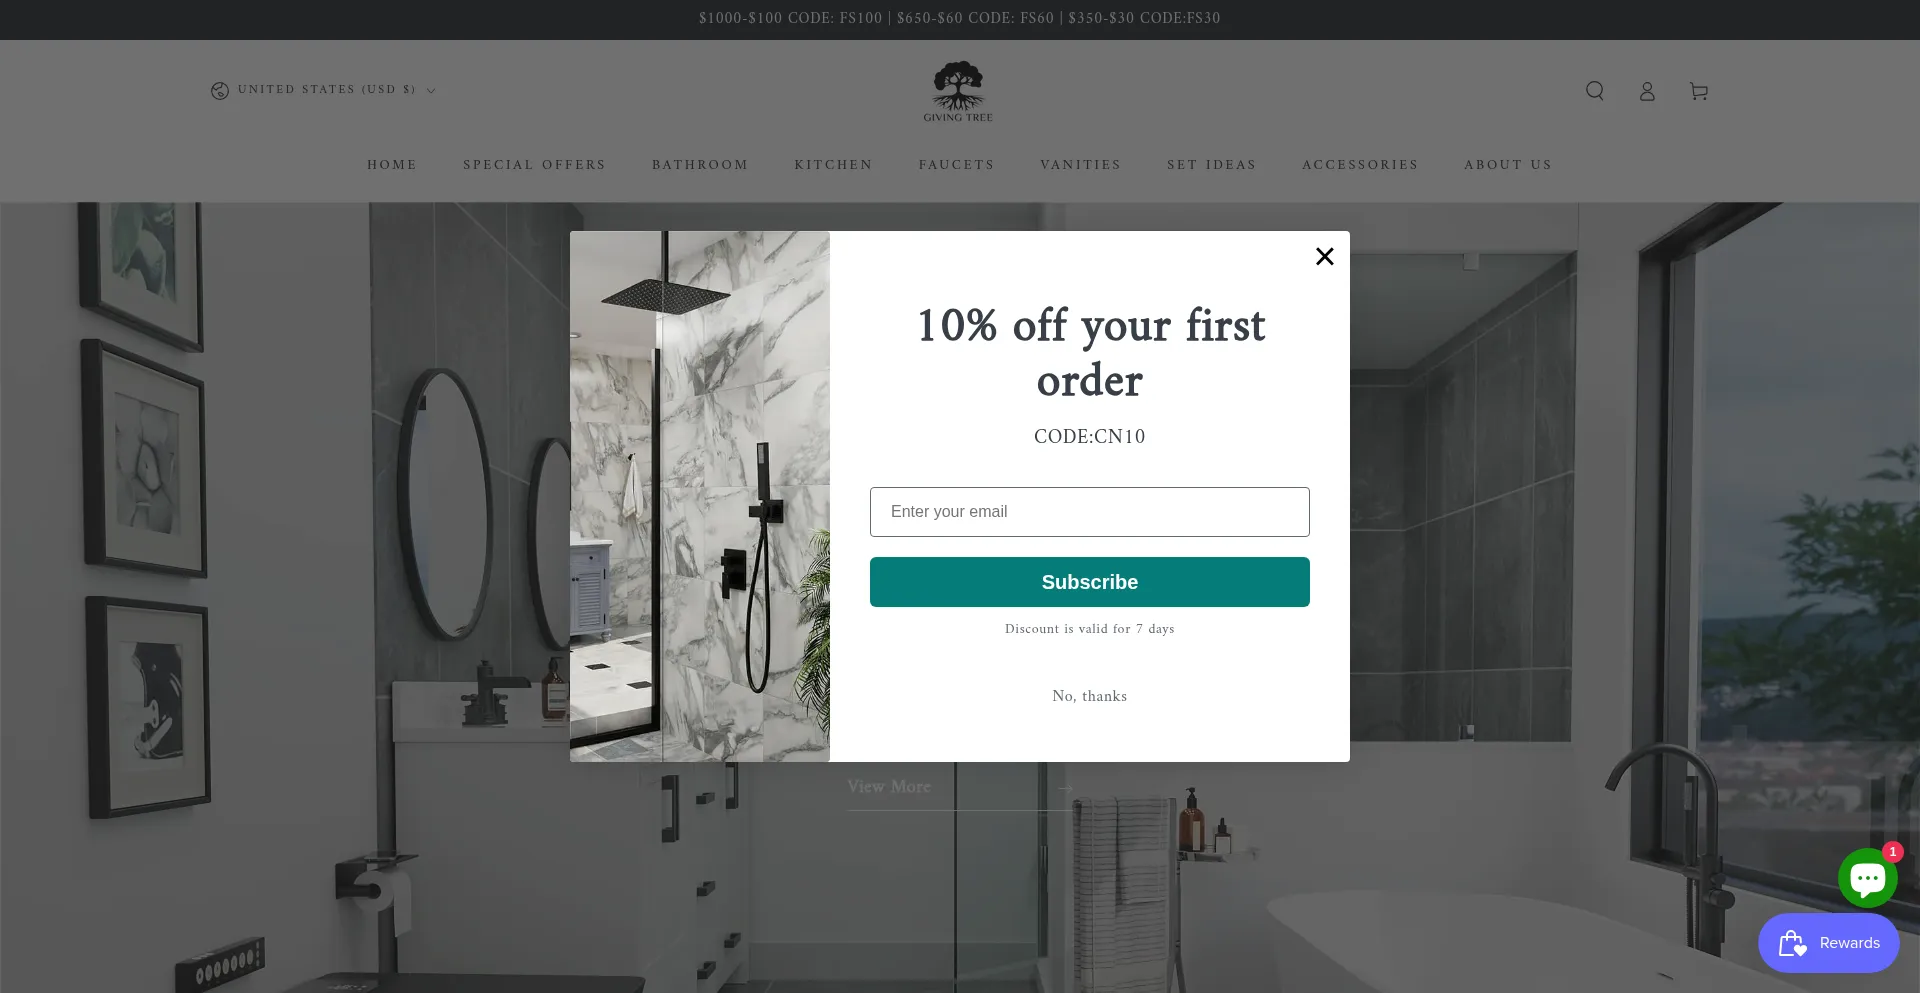This screenshot has height=993, width=1920.
Task: Click the Subscribe button
Action: pyautogui.click(x=1090, y=582)
